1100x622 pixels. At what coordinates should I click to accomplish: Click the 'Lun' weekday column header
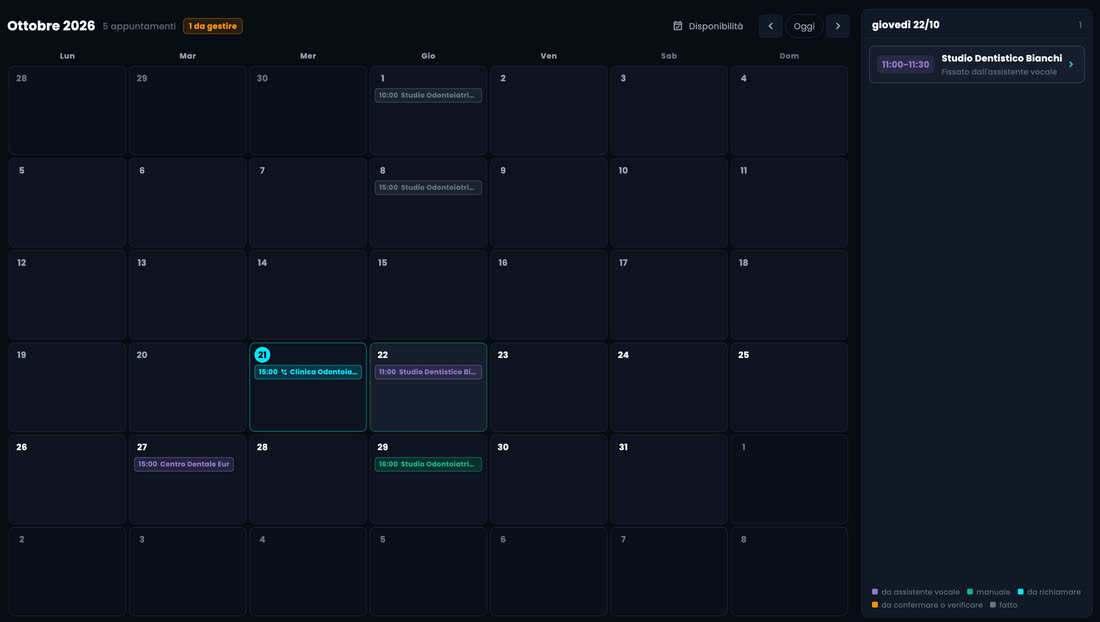pos(67,55)
